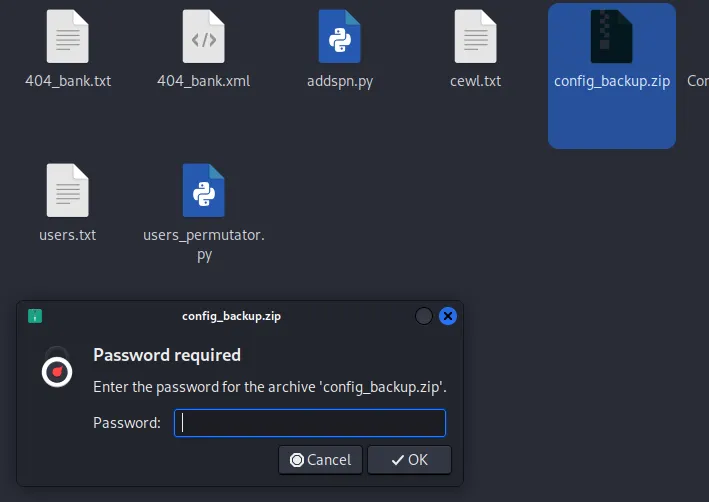Close the password dialog with the X button
This screenshot has width=709, height=502.
[448, 316]
